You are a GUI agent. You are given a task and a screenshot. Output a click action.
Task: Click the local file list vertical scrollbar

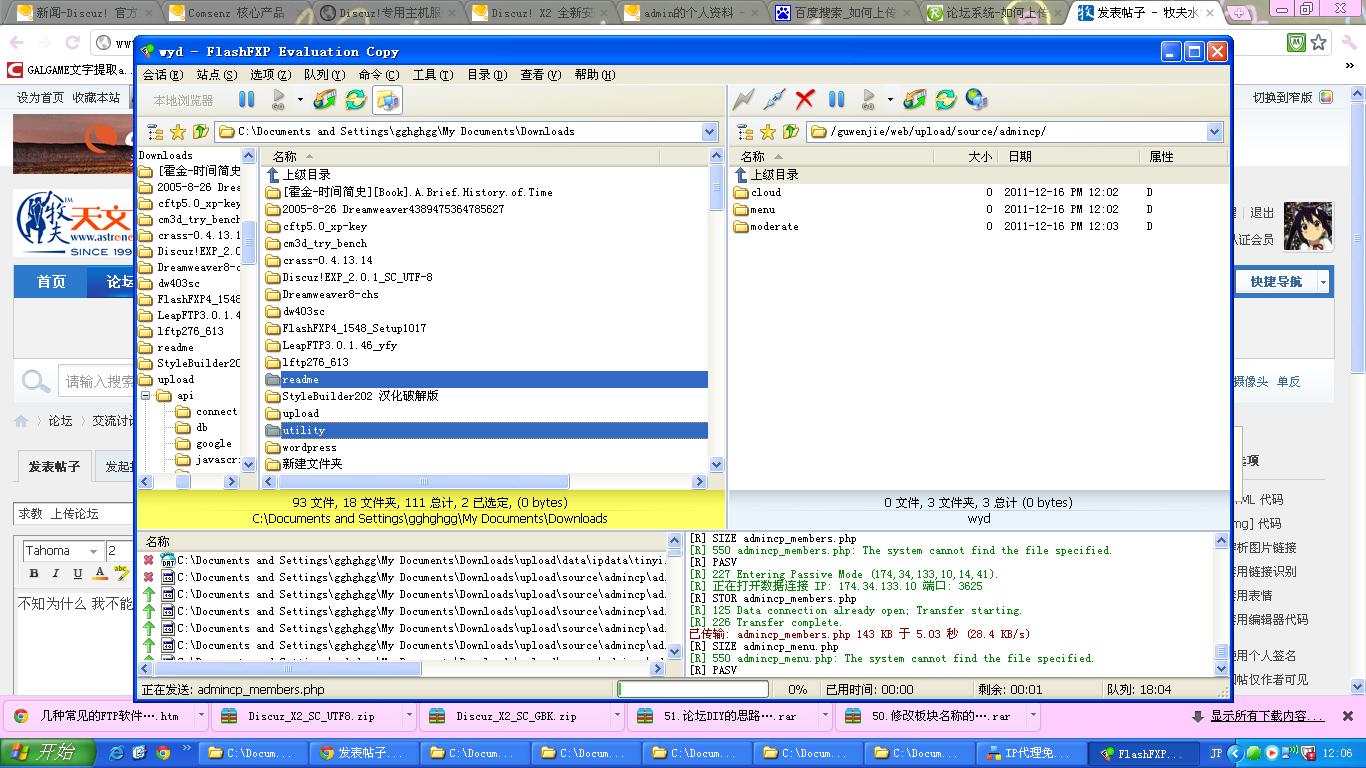[716, 310]
